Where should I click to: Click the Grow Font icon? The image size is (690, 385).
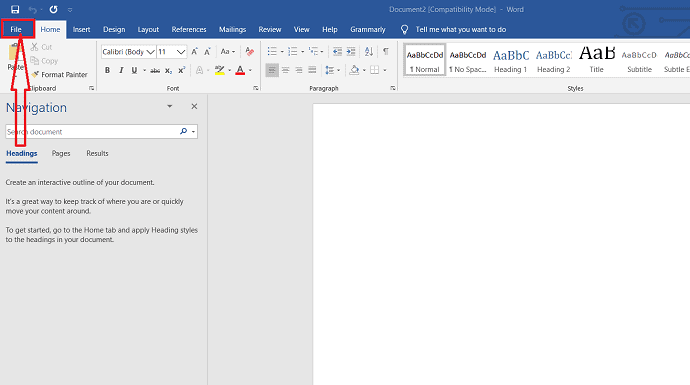point(195,52)
